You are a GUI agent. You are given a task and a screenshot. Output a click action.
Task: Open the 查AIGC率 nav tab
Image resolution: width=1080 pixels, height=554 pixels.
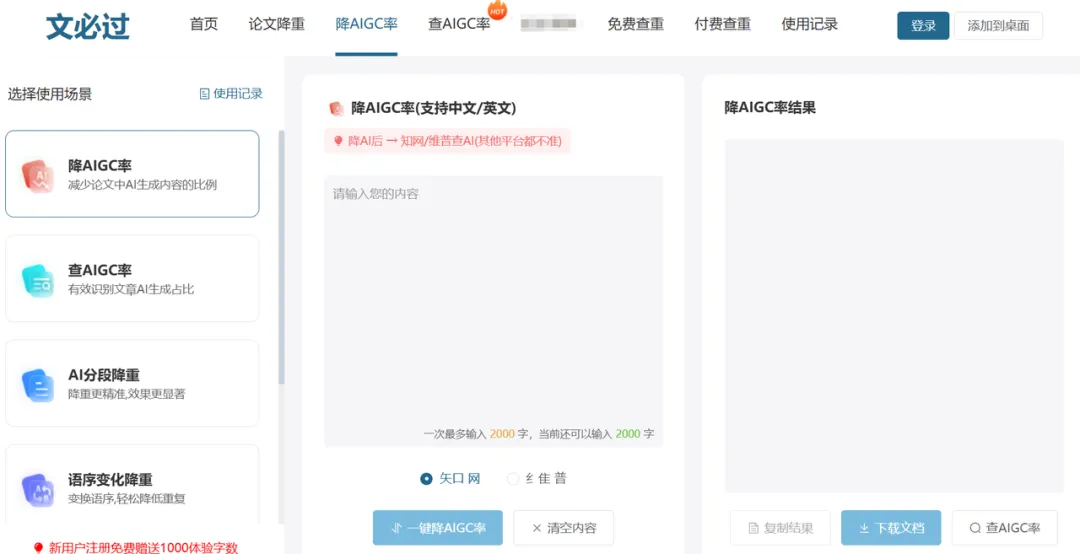pyautogui.click(x=459, y=25)
